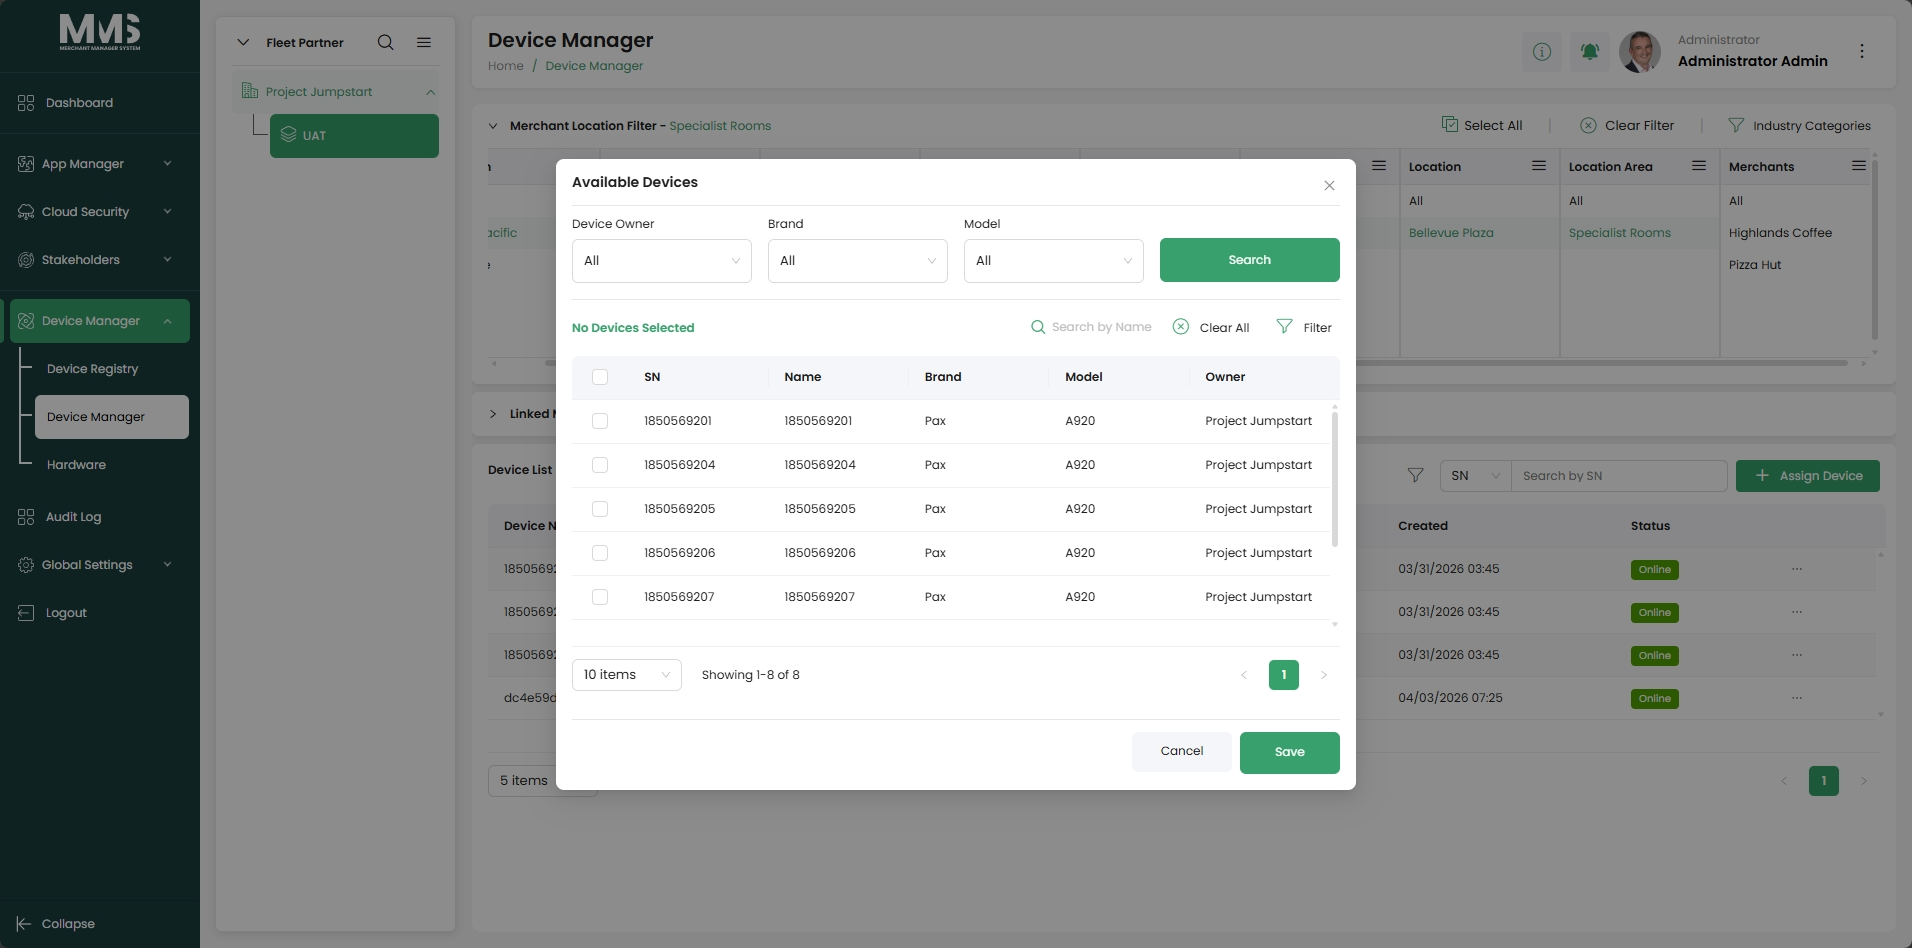
Task: Open the Merchants column menu icon
Action: click(x=1859, y=166)
